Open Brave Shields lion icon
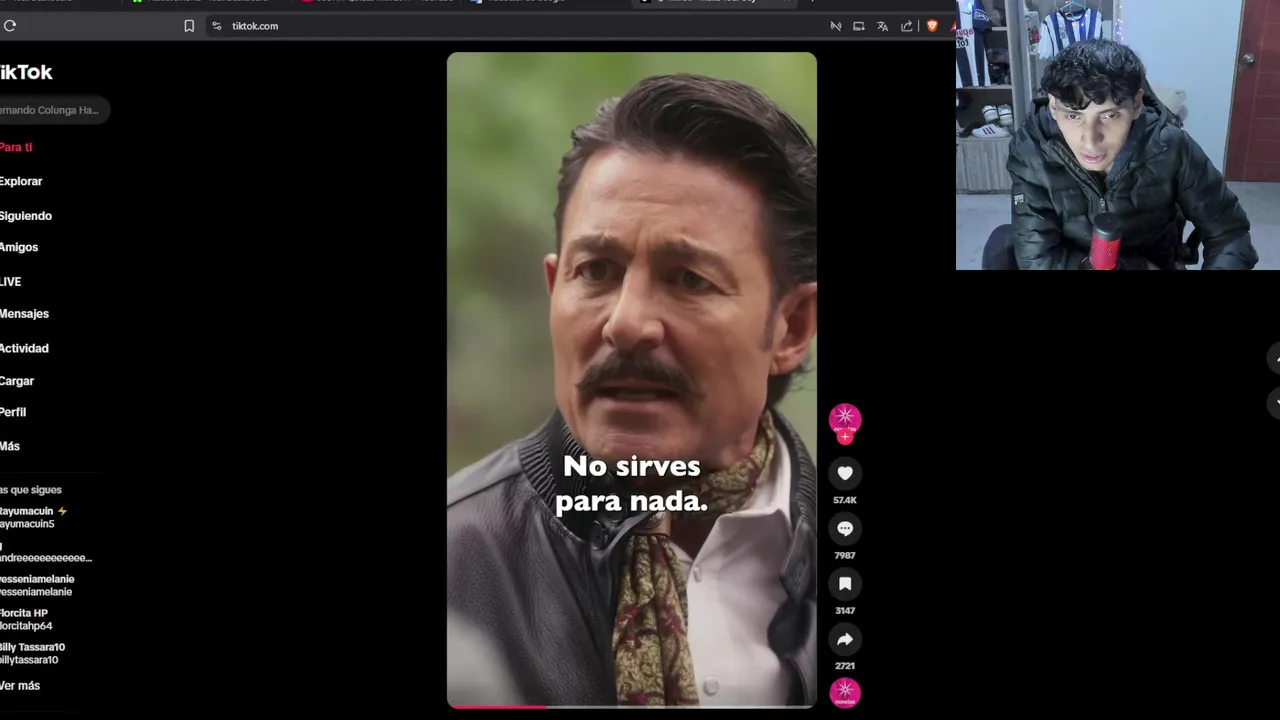Viewport: 1280px width, 720px height. click(x=932, y=26)
